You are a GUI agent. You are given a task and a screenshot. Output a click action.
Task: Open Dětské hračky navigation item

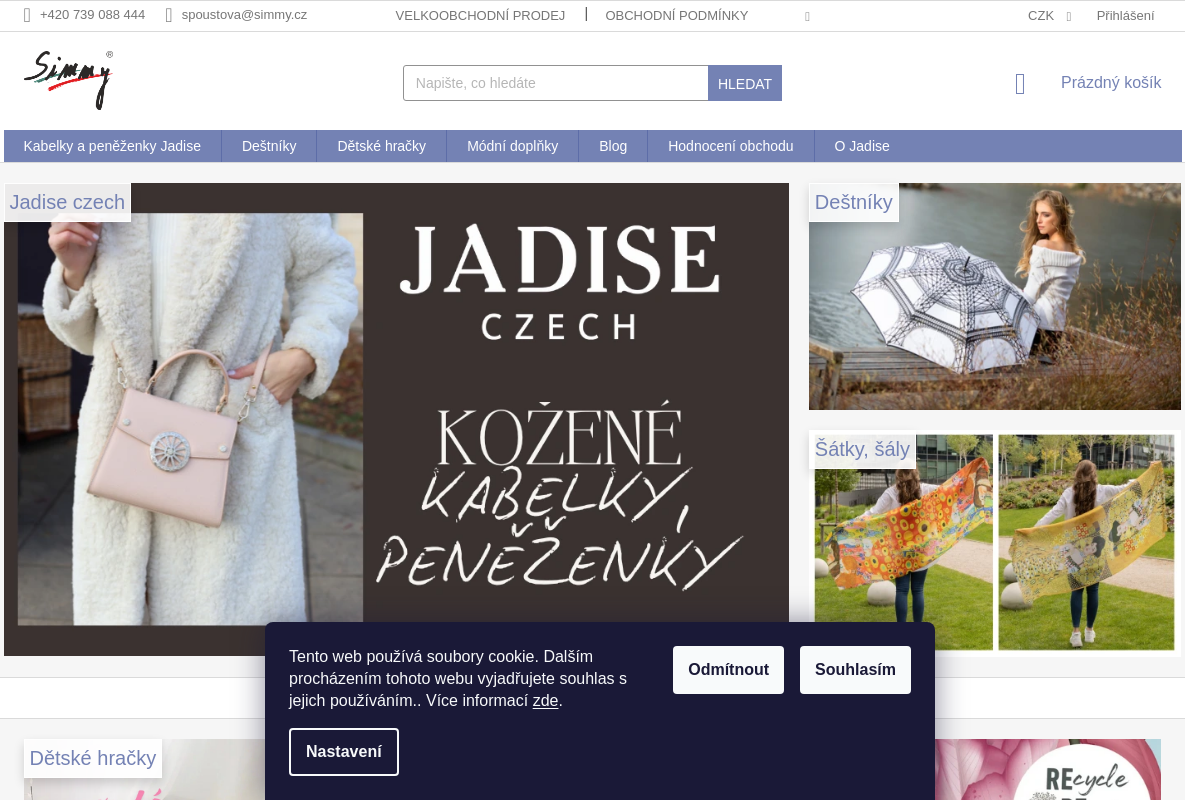[x=381, y=146]
